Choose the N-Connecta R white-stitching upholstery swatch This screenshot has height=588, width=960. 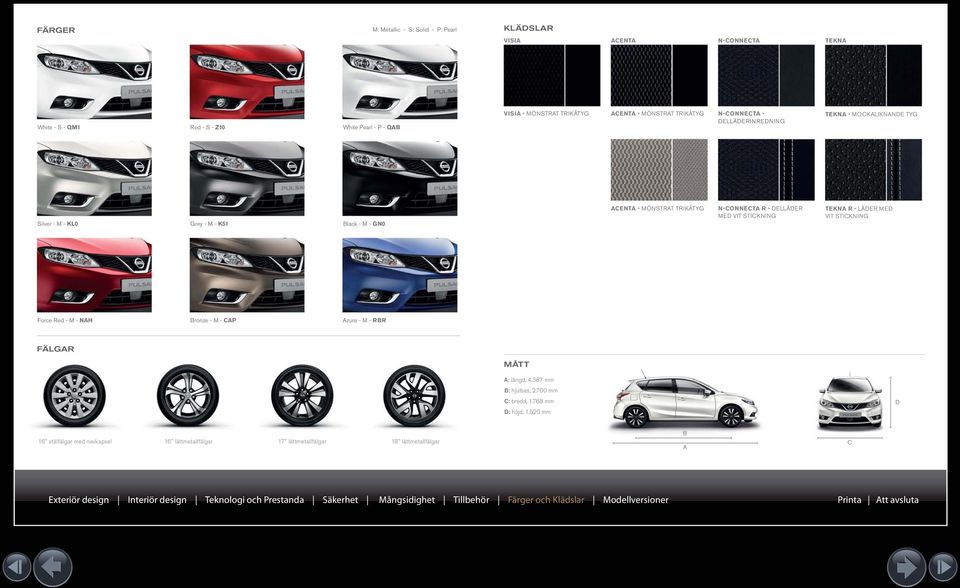(766, 170)
